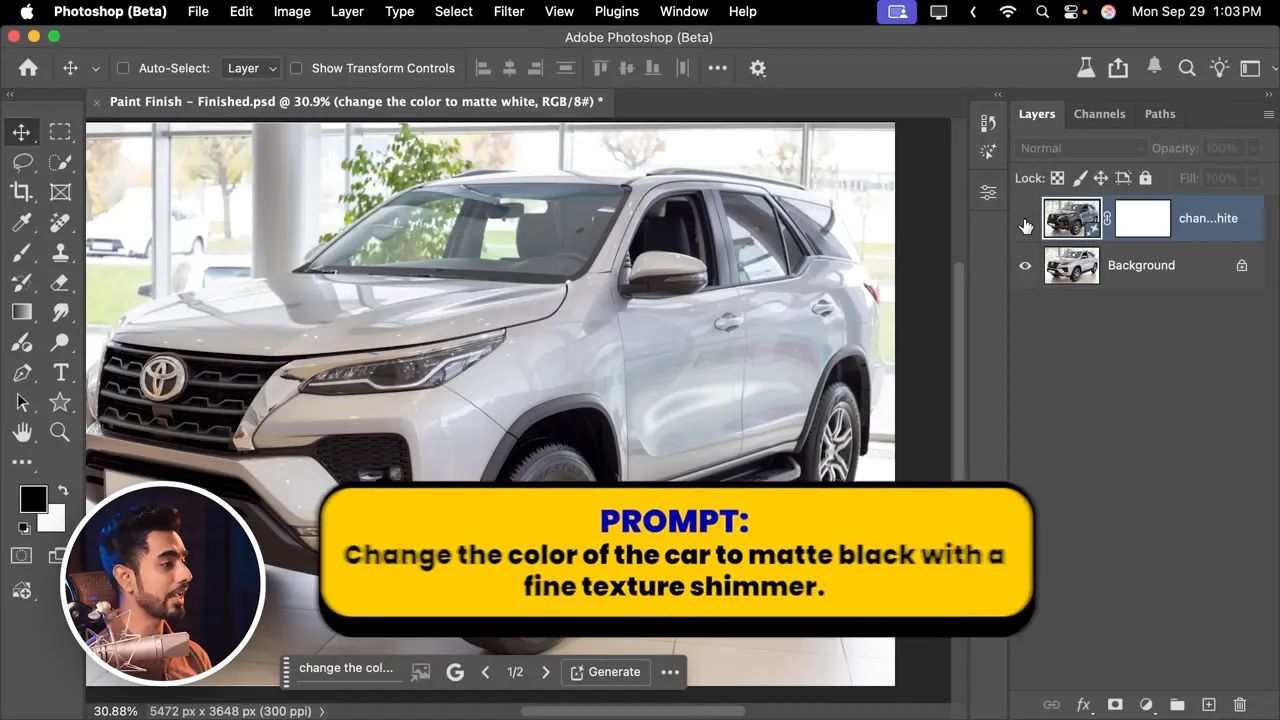Viewport: 1280px width, 720px height.
Task: Open the Plugins menu
Action: 616,11
